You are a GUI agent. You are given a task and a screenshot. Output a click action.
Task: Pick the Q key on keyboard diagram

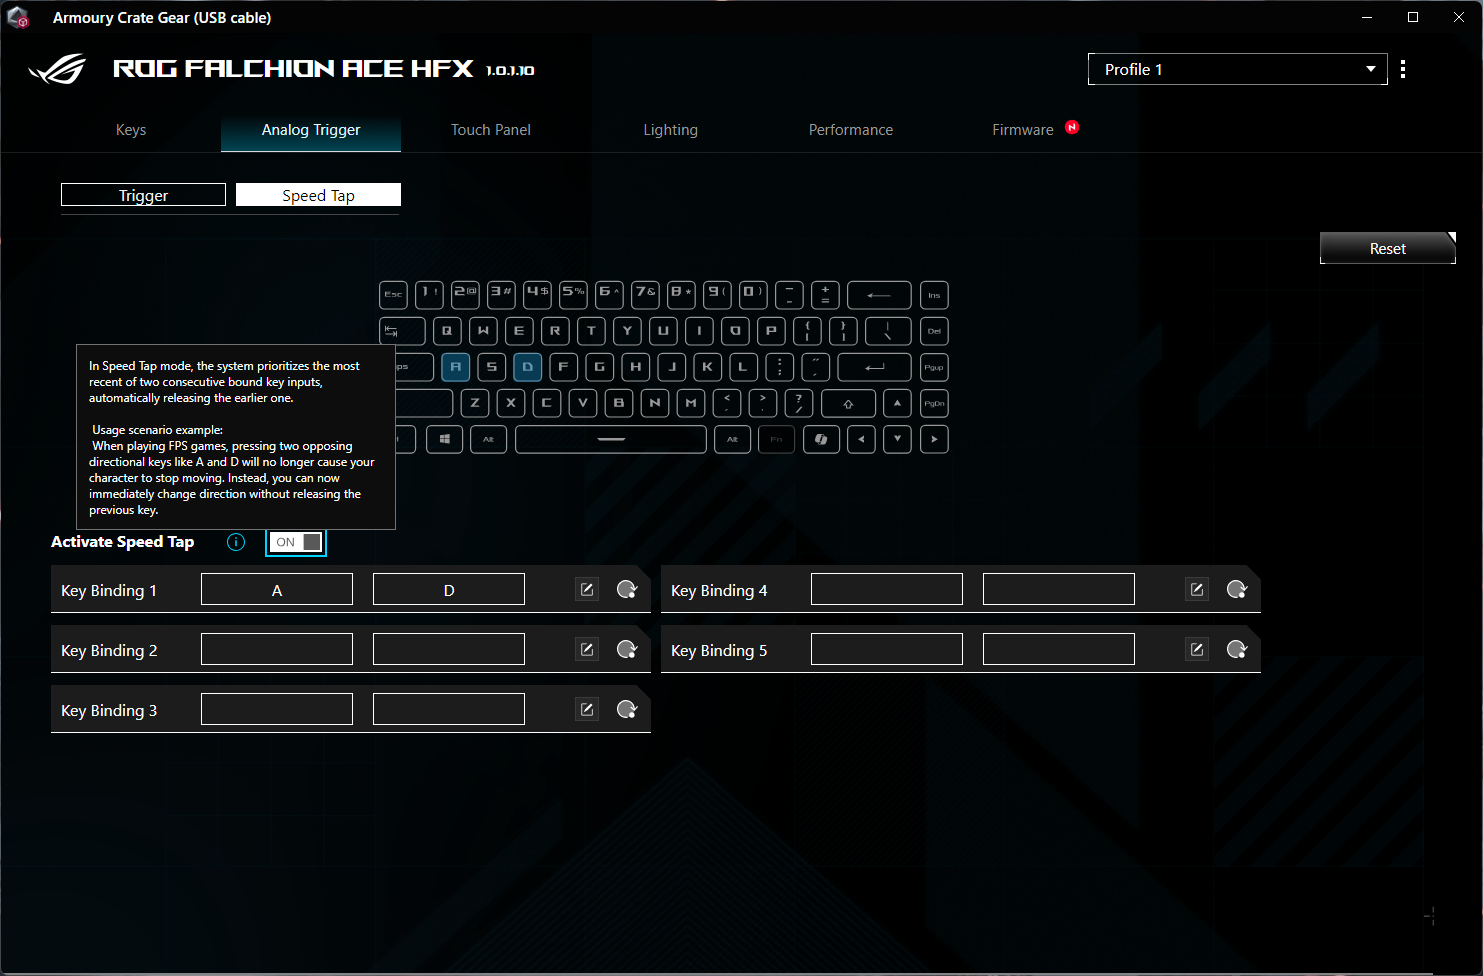point(447,331)
